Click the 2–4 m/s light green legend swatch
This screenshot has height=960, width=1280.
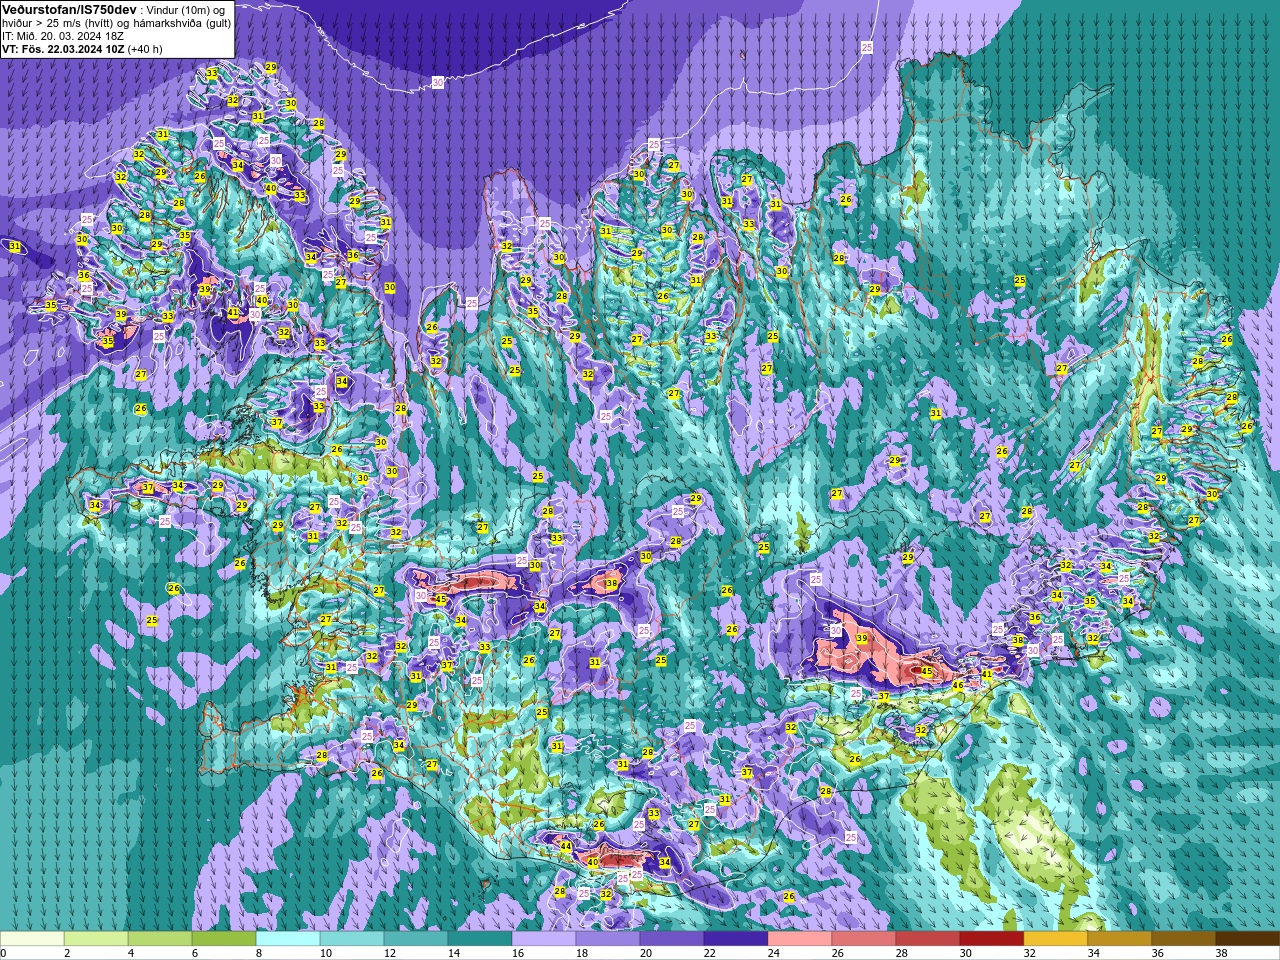tap(96, 939)
